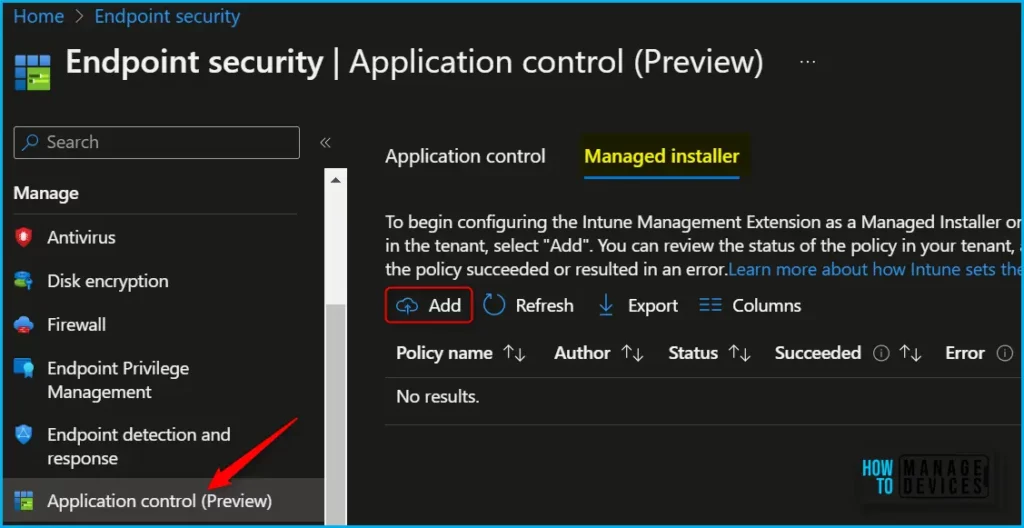Screen dimensions: 1024x528
Task: Click the Disk encryption icon
Action: (24, 281)
